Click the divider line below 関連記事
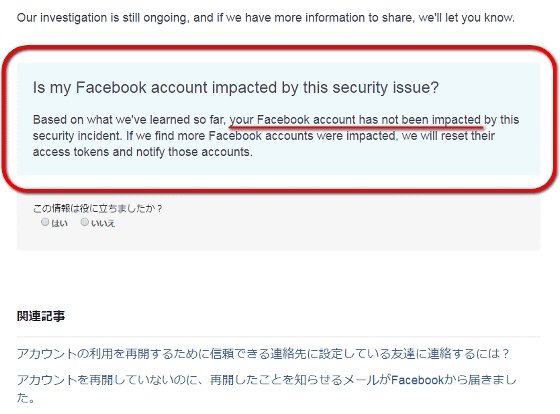The width and height of the screenshot is (560, 414). pyautogui.click(x=279, y=336)
